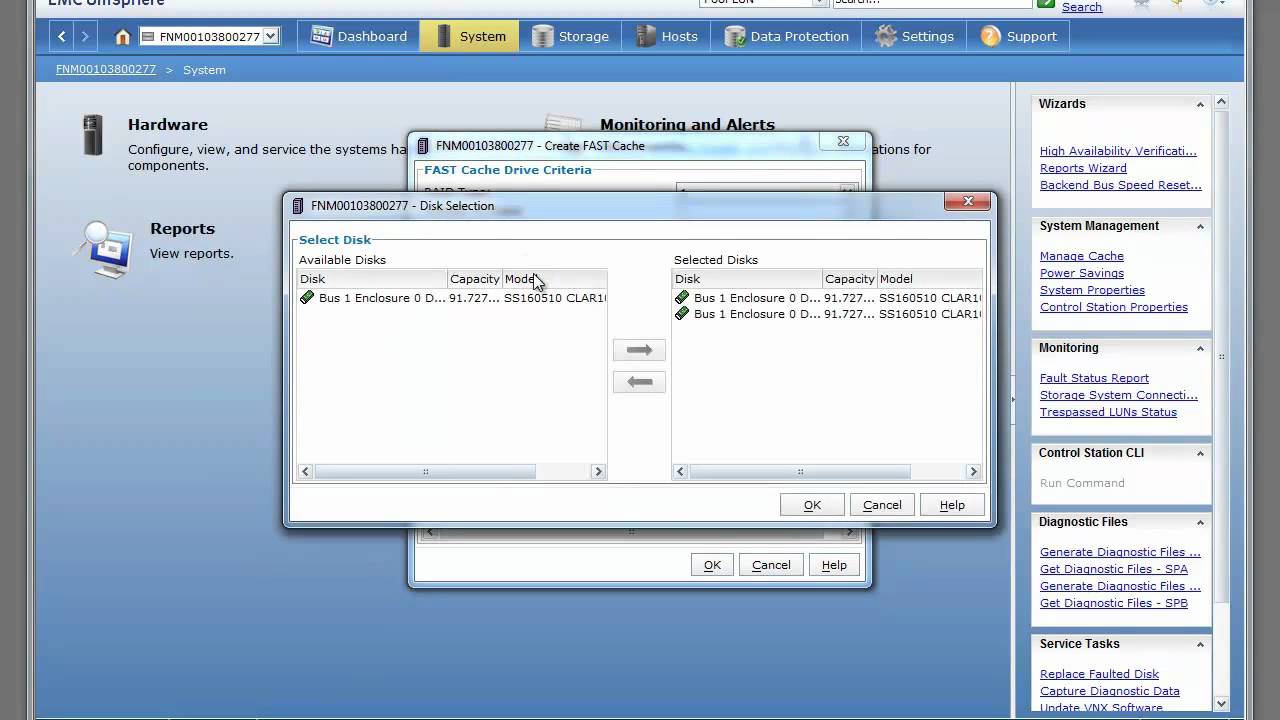This screenshot has height=720, width=1280.
Task: Close the Disk Selection dialog
Action: pyautogui.click(x=967, y=202)
